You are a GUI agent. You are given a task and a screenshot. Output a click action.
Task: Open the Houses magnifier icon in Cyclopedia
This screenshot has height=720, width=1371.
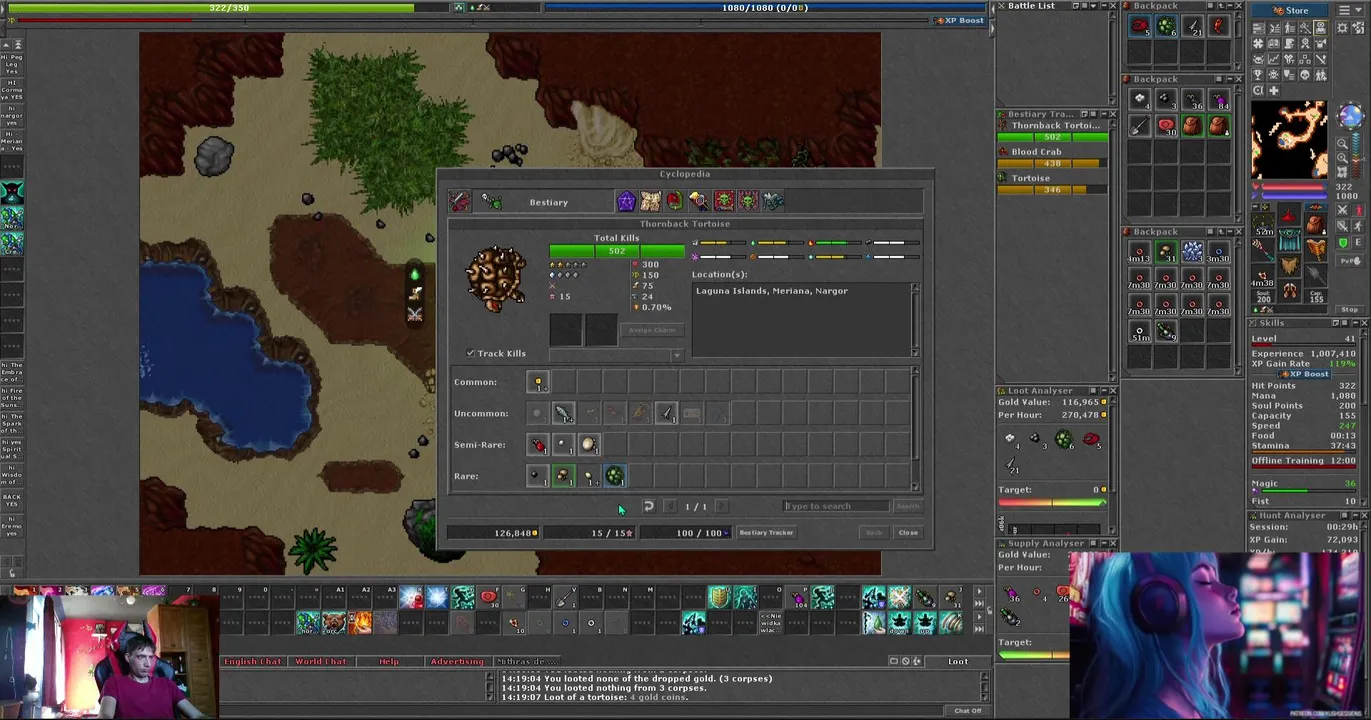pyautogui.click(x=699, y=202)
